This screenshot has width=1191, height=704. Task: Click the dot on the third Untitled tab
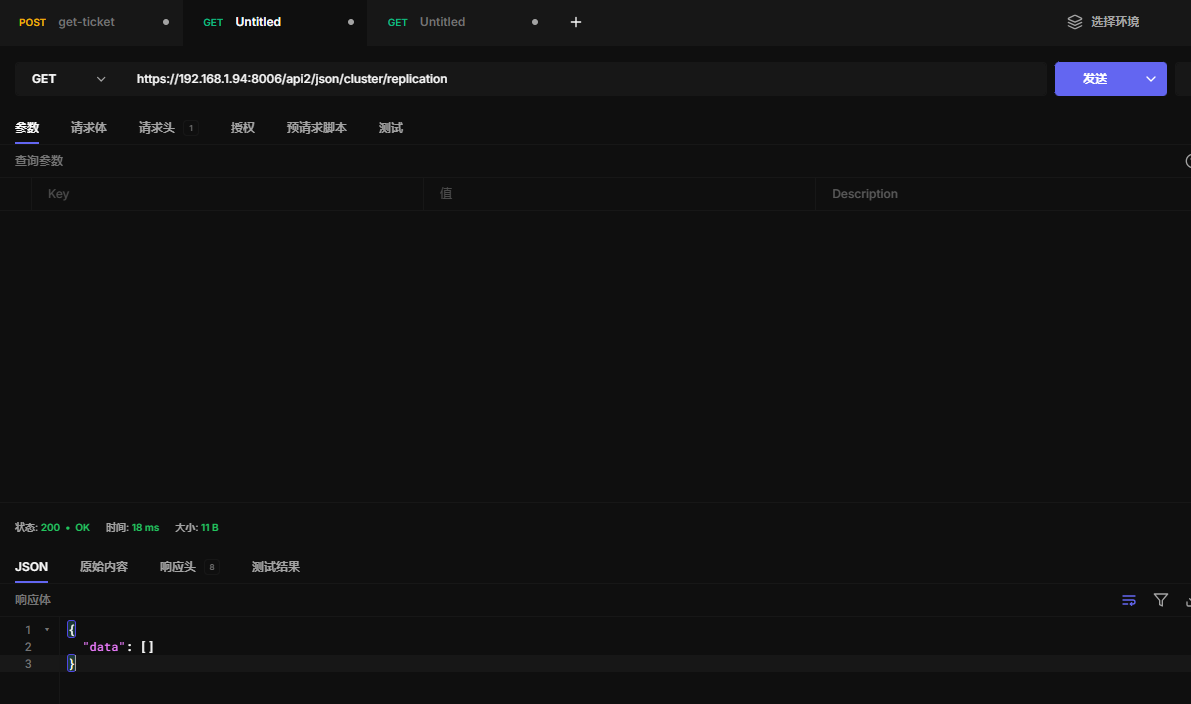tap(535, 22)
